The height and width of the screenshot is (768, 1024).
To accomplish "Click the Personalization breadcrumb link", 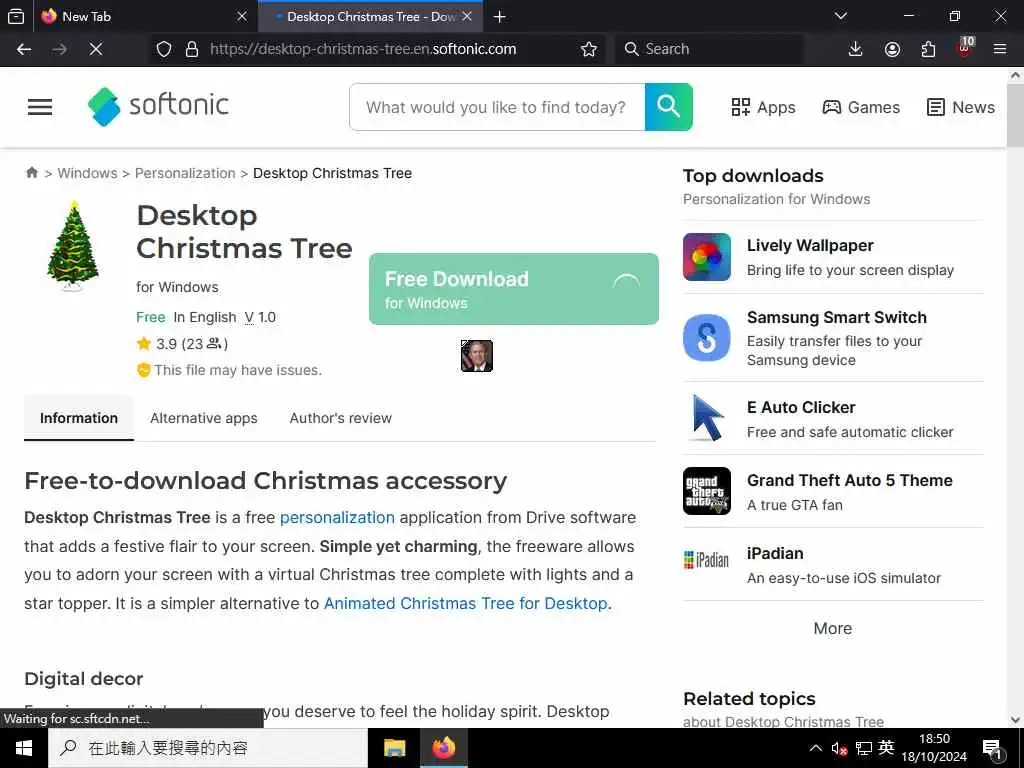I will coord(185,173).
